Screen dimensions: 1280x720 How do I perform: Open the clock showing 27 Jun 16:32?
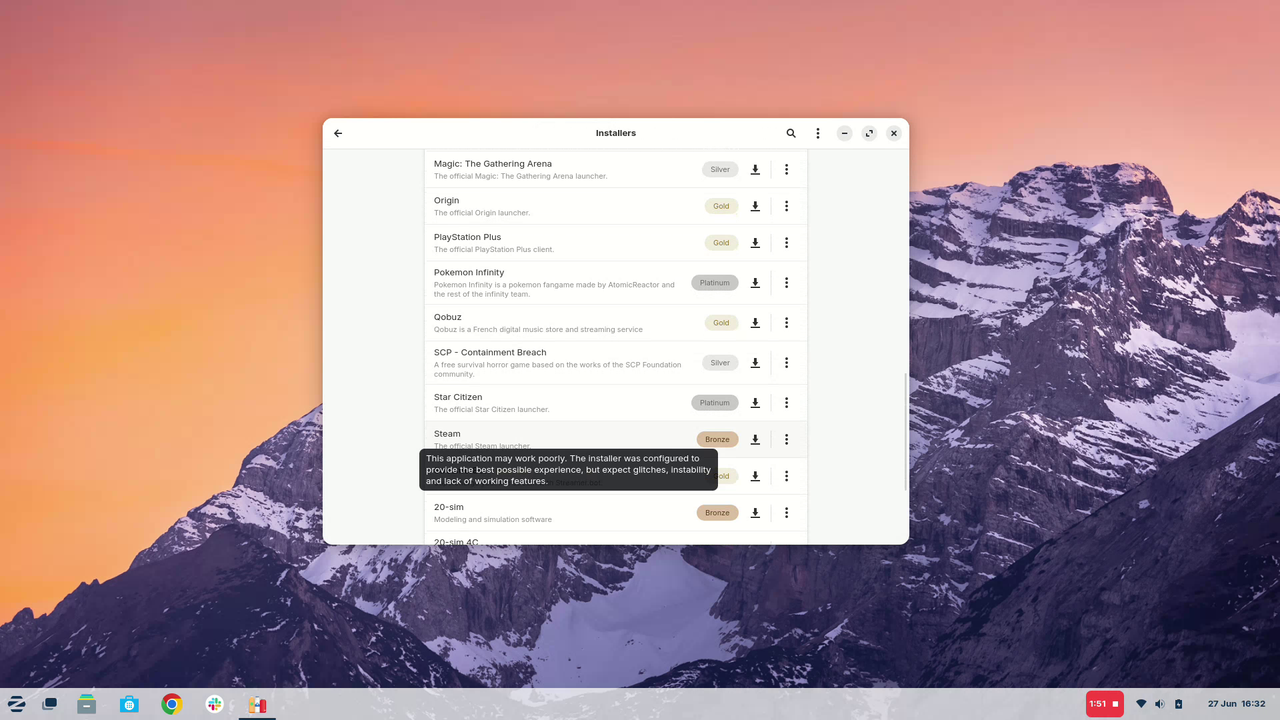1237,704
